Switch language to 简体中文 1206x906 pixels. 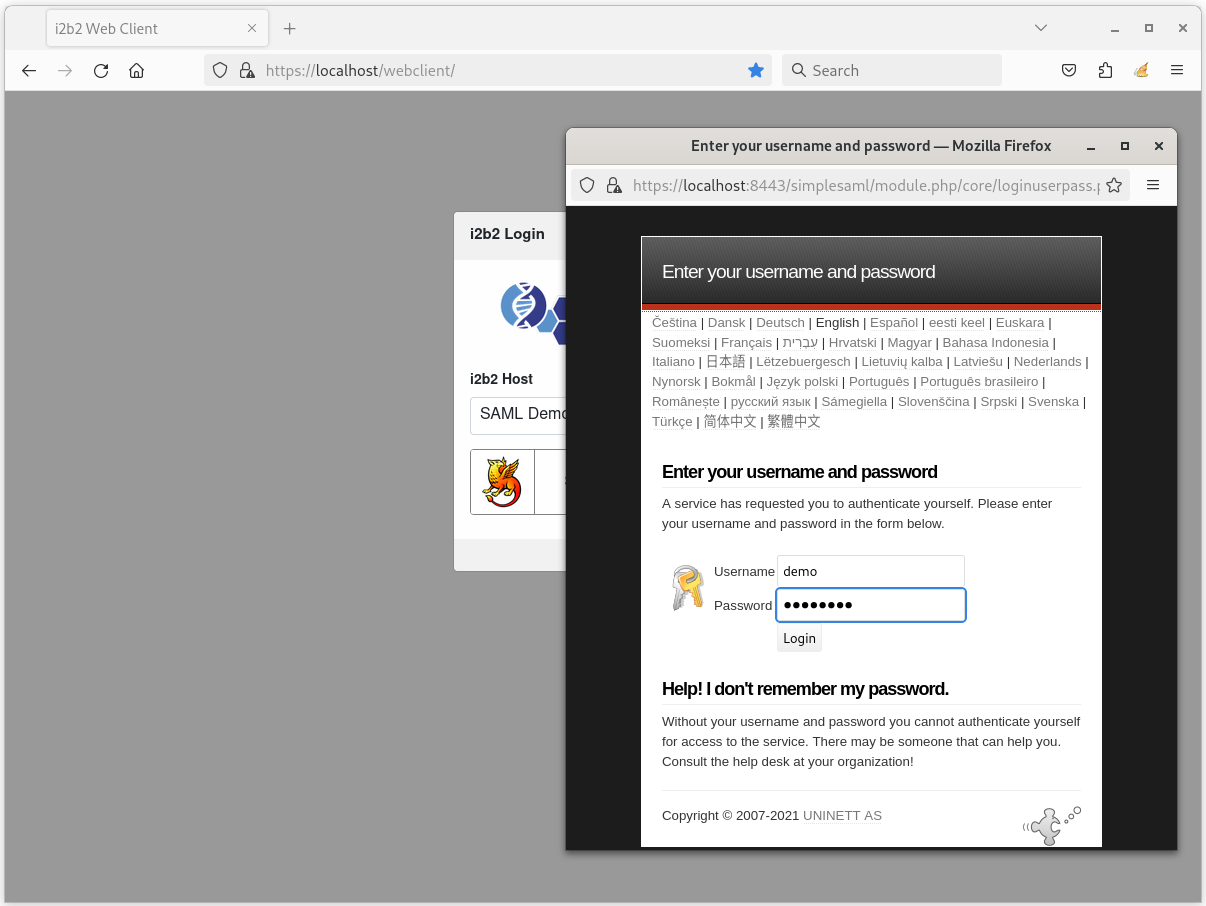pyautogui.click(x=730, y=421)
